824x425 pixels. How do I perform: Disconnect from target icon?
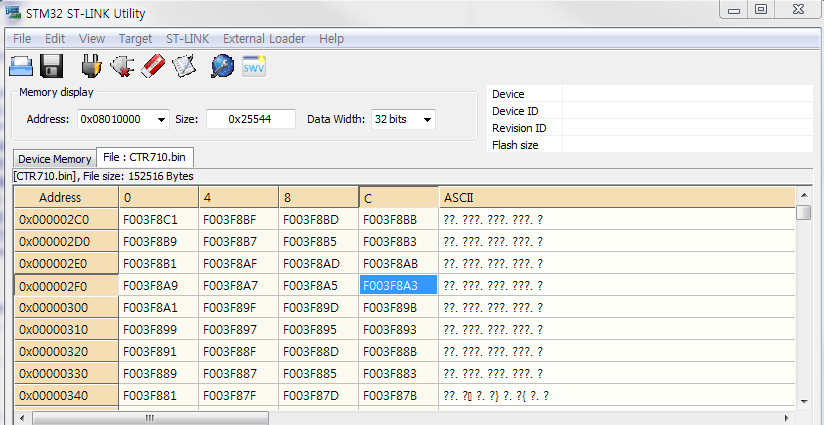(122, 66)
